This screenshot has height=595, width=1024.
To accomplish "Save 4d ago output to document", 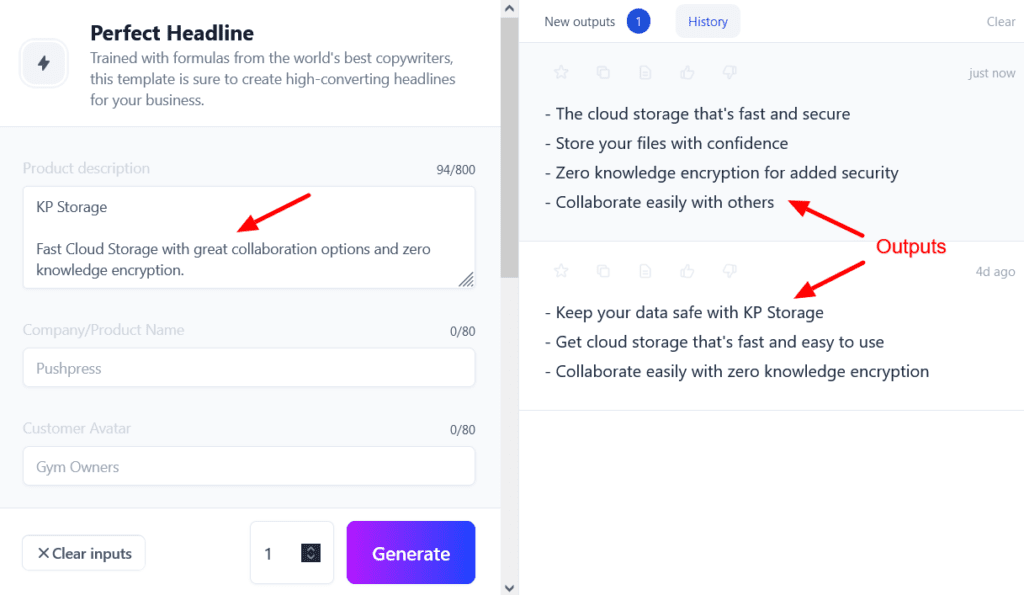I will pyautogui.click(x=645, y=270).
